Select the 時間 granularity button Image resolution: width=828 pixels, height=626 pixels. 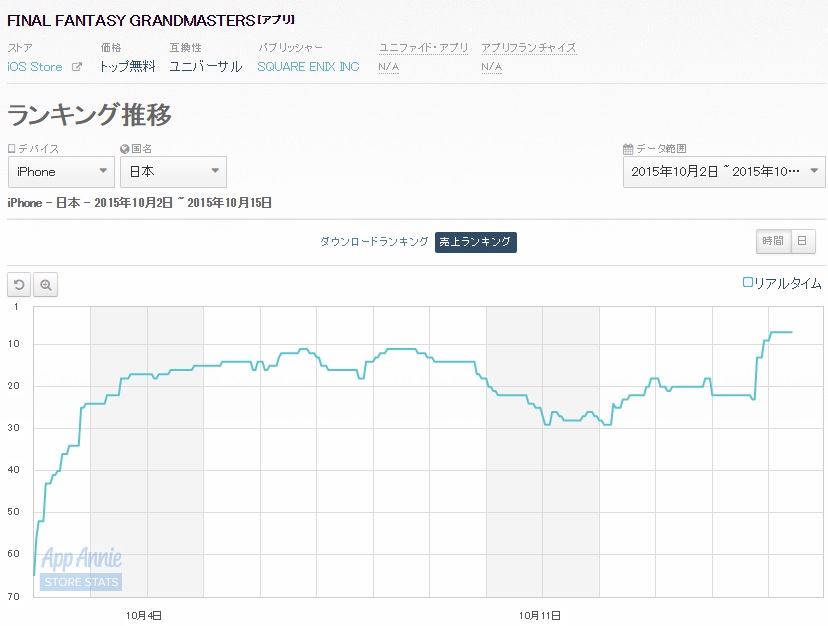773,241
